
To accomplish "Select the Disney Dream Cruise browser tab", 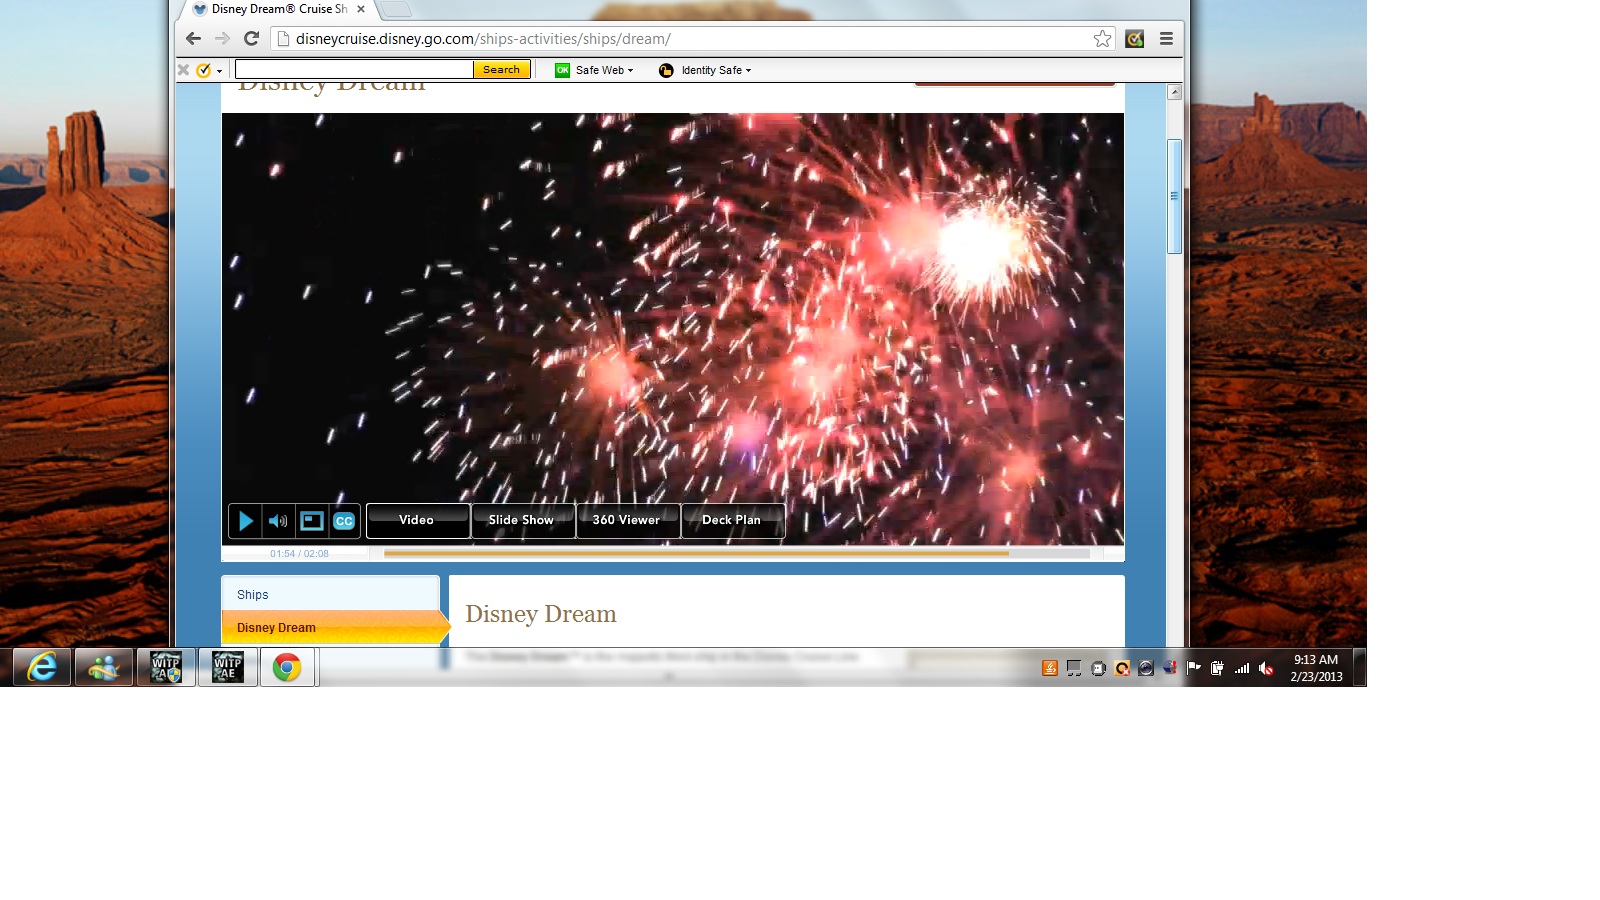I will (278, 9).
